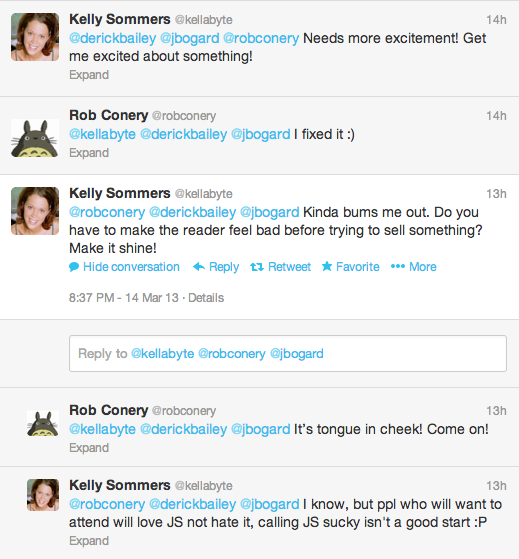
Task: Hide conversation on the selected tweet
Action: coord(131,267)
